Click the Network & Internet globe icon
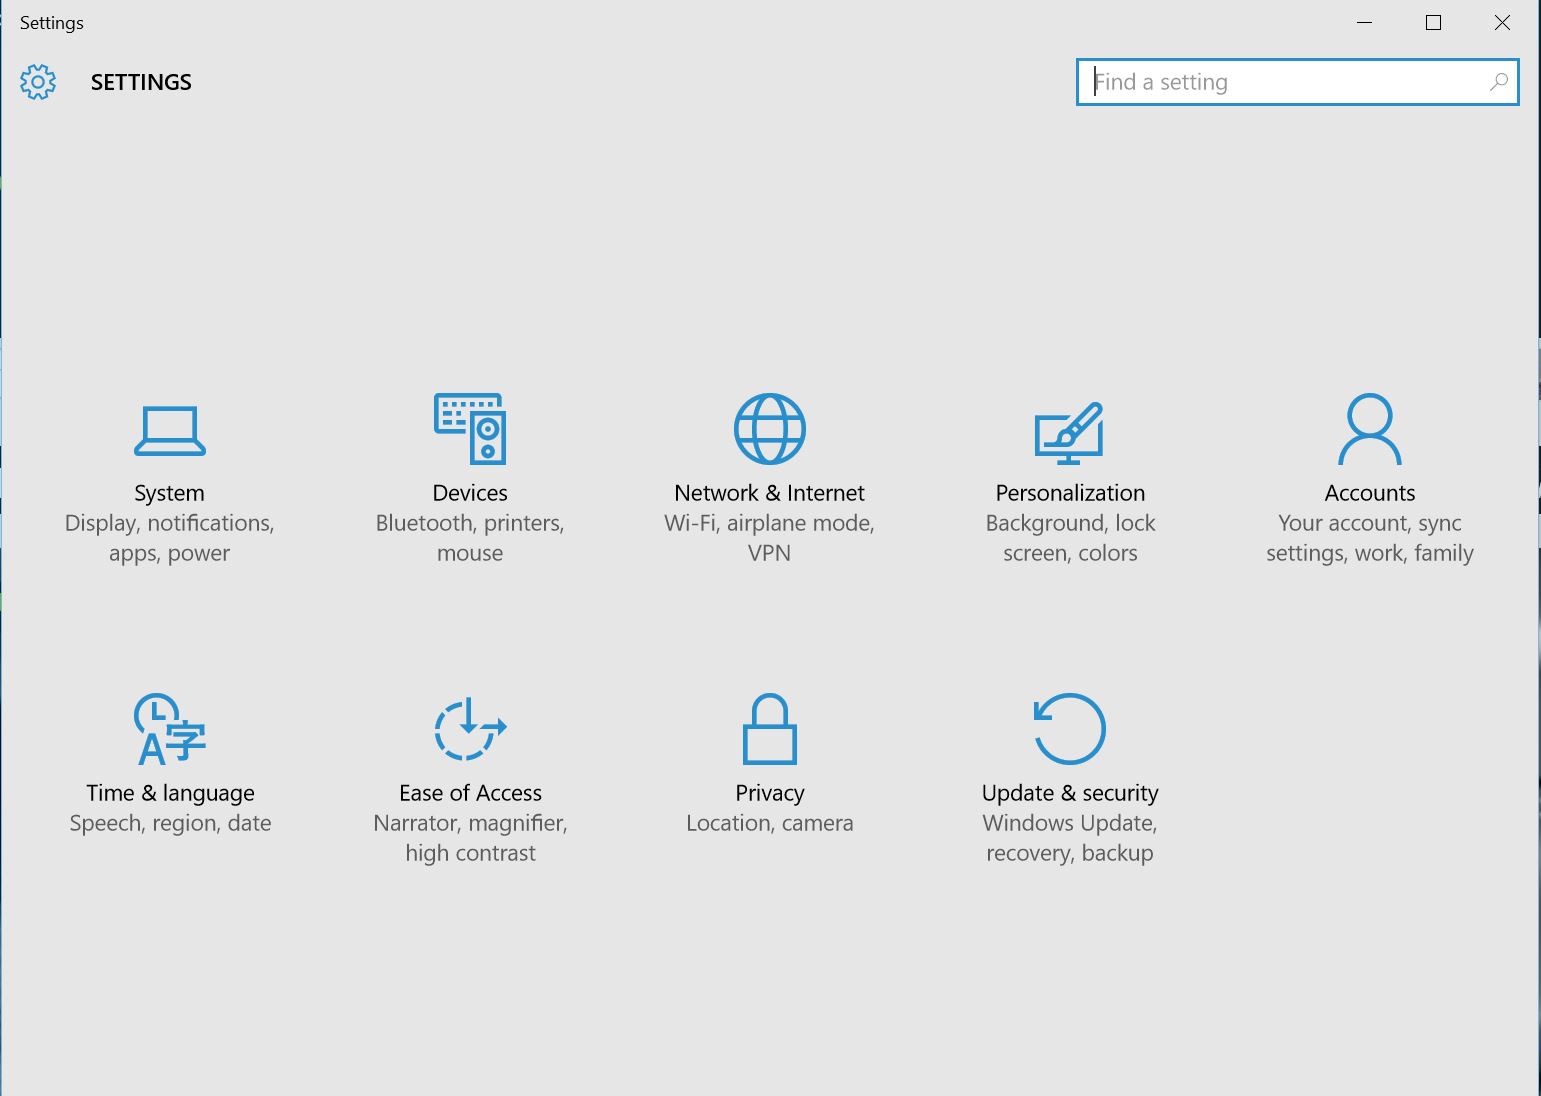 click(x=769, y=429)
